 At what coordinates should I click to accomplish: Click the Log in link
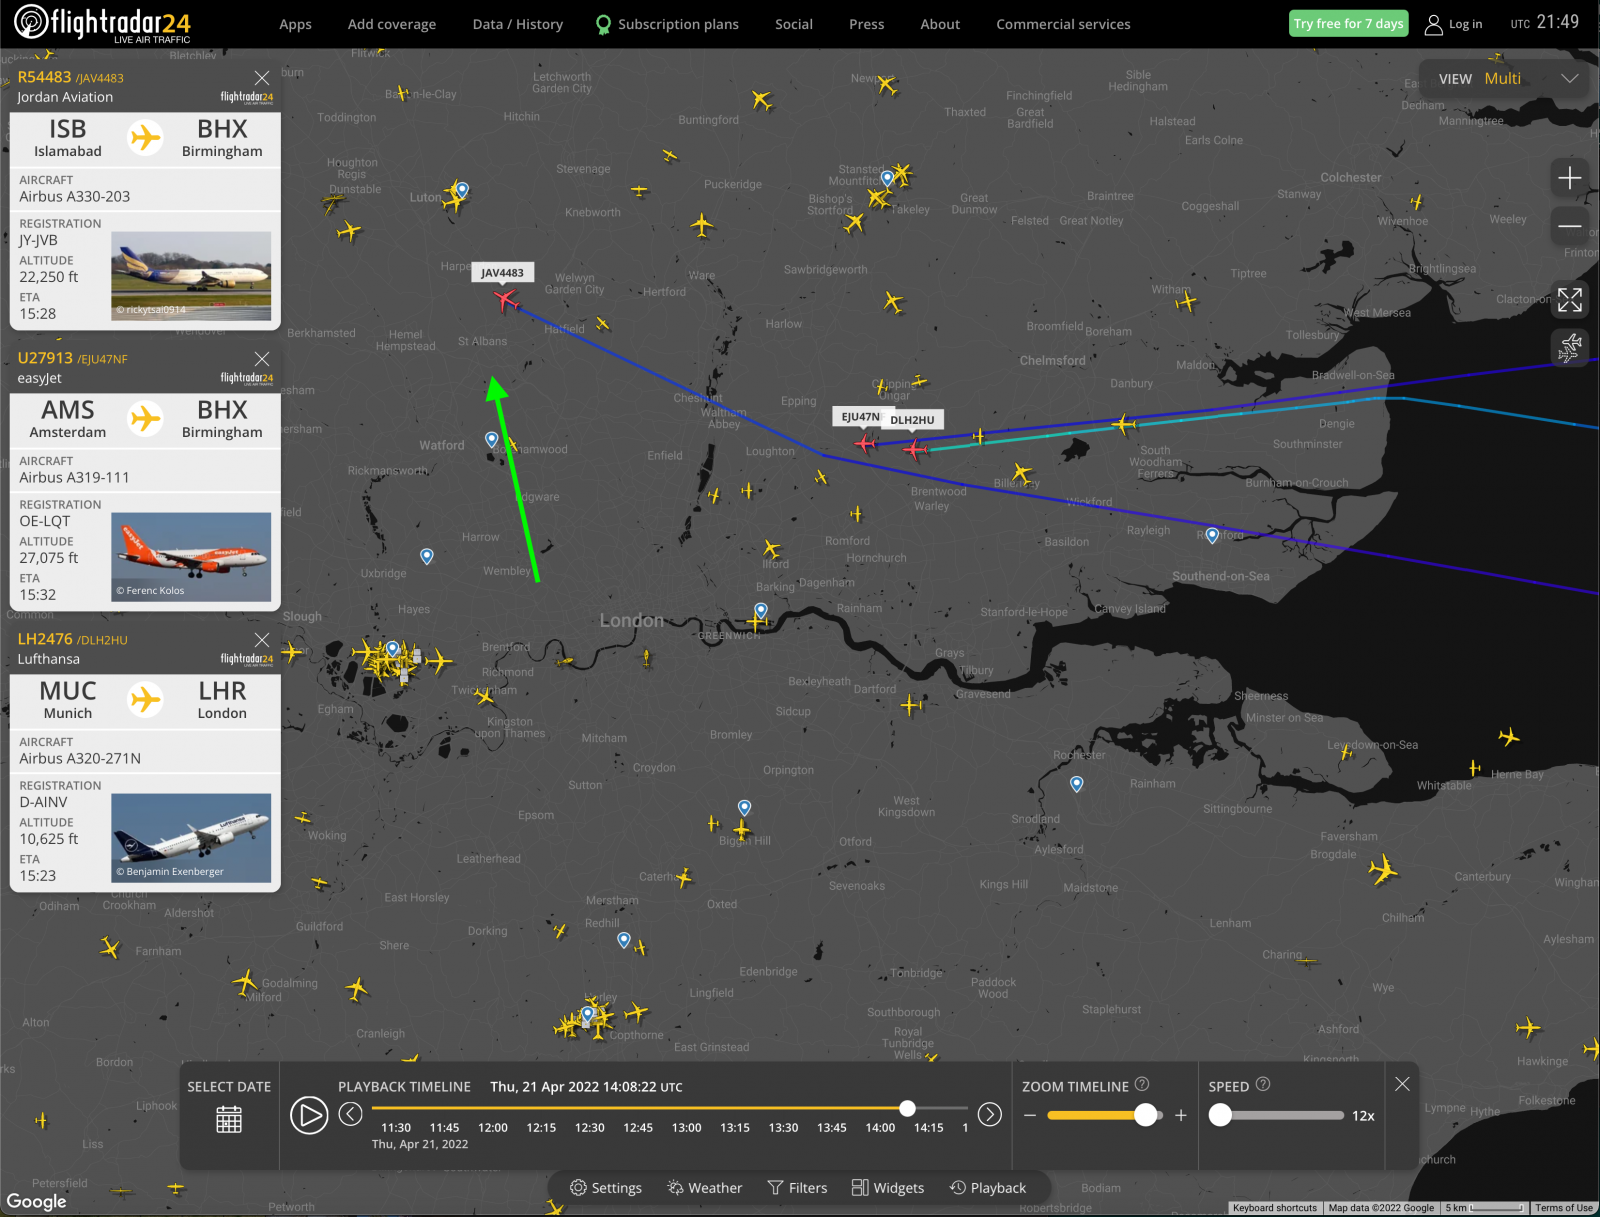coord(1453,24)
